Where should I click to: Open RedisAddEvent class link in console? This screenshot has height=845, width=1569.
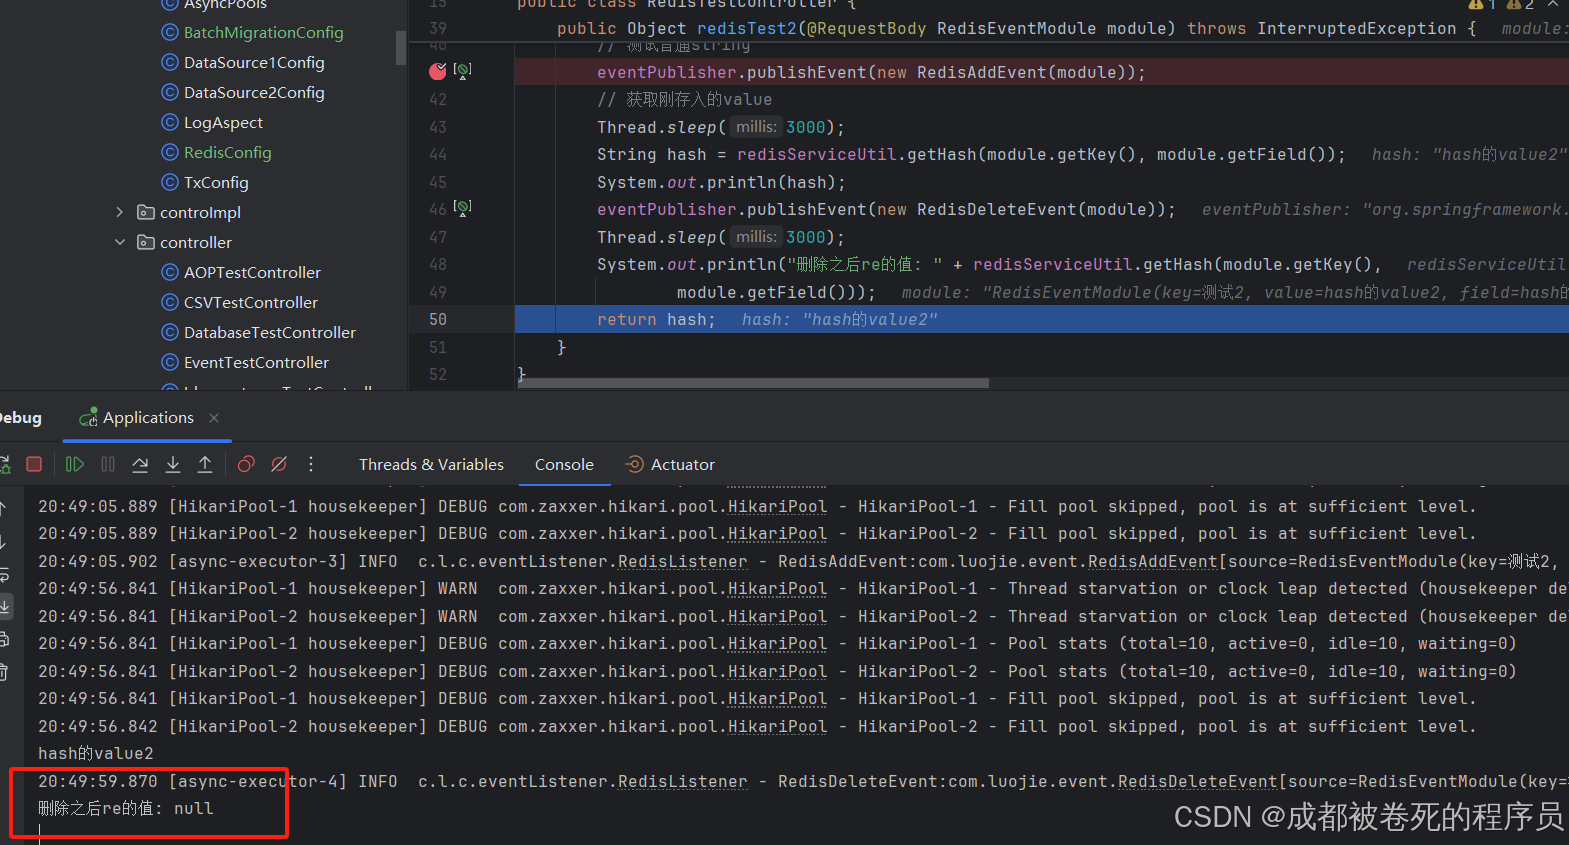(1152, 562)
